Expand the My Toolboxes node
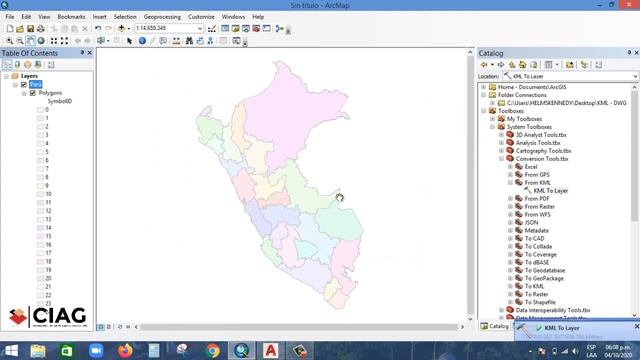The image size is (640, 360). [492, 119]
